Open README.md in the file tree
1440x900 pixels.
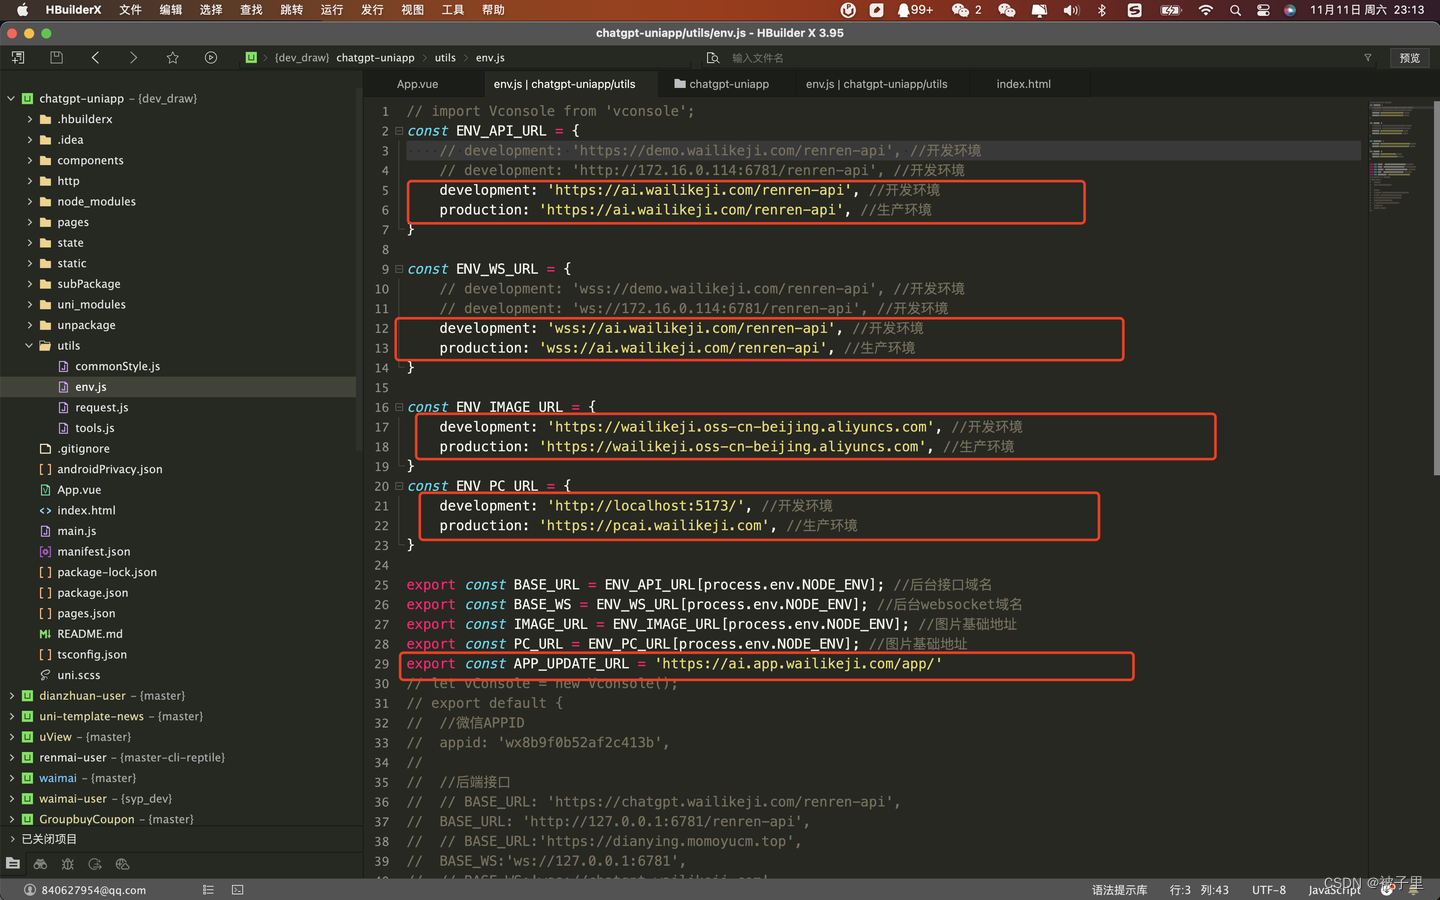(x=89, y=634)
